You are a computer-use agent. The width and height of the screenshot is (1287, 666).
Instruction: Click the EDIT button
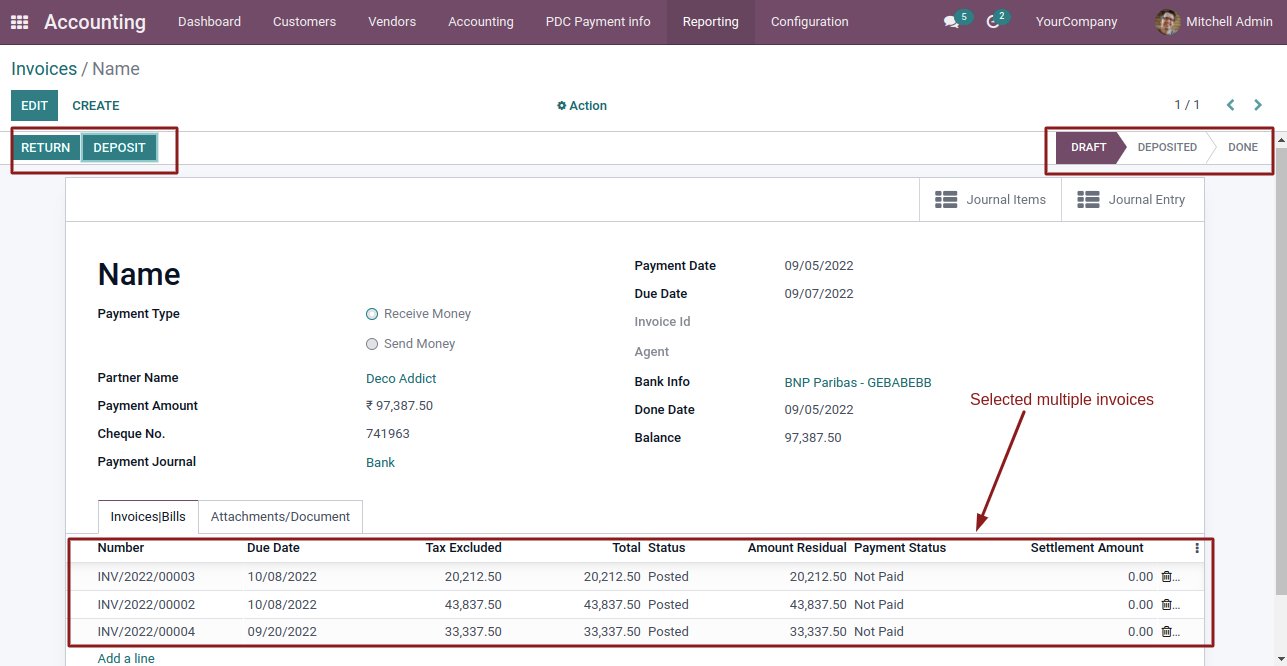34,106
